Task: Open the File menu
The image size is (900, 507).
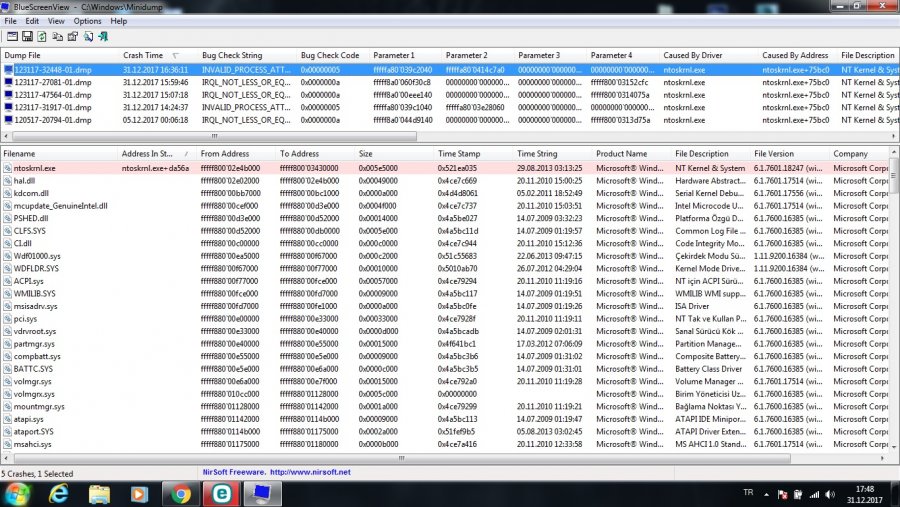Action: pyautogui.click(x=10, y=21)
